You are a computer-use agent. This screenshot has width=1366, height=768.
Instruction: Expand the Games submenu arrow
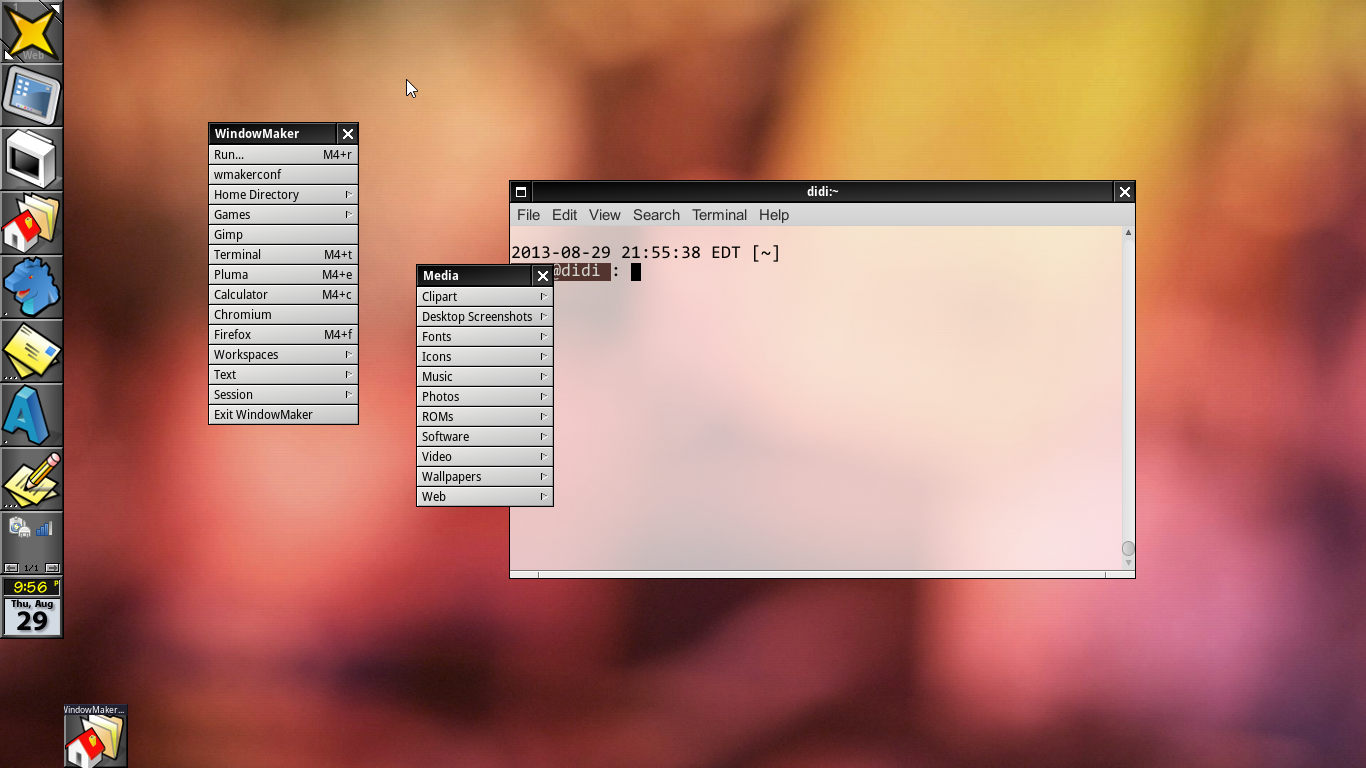click(x=348, y=214)
